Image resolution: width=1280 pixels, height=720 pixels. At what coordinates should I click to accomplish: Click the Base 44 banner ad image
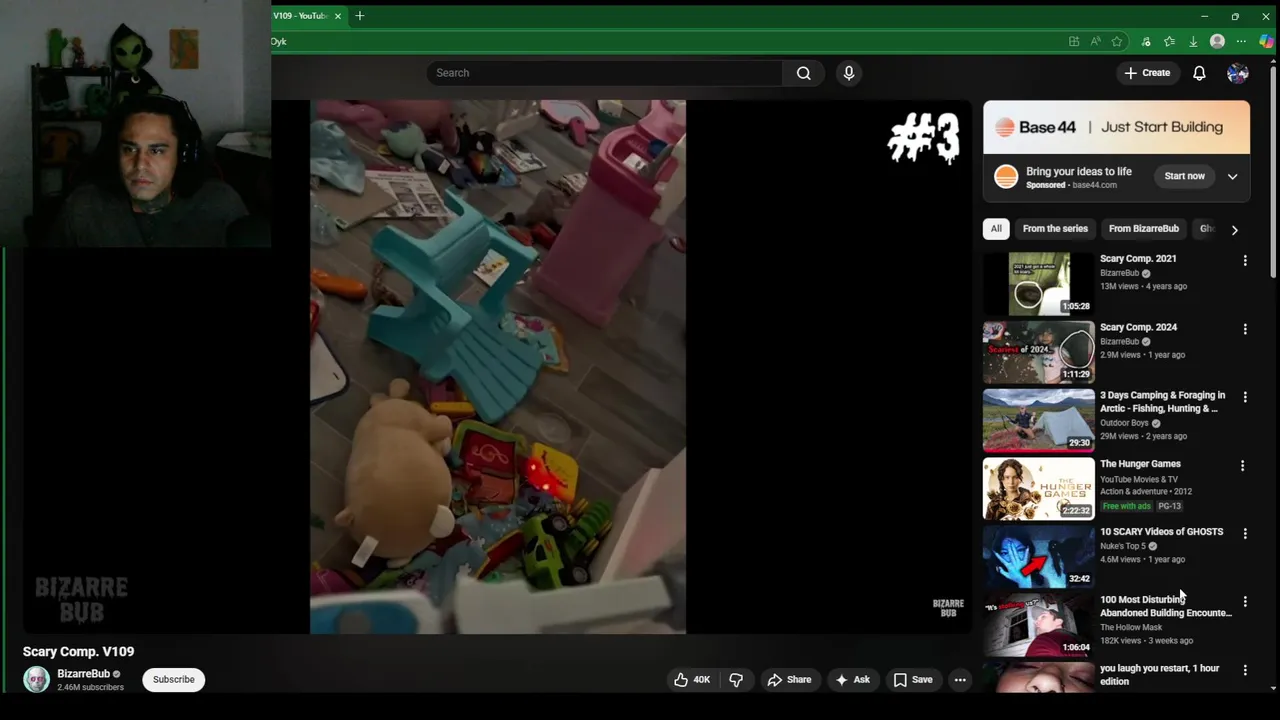1116,127
